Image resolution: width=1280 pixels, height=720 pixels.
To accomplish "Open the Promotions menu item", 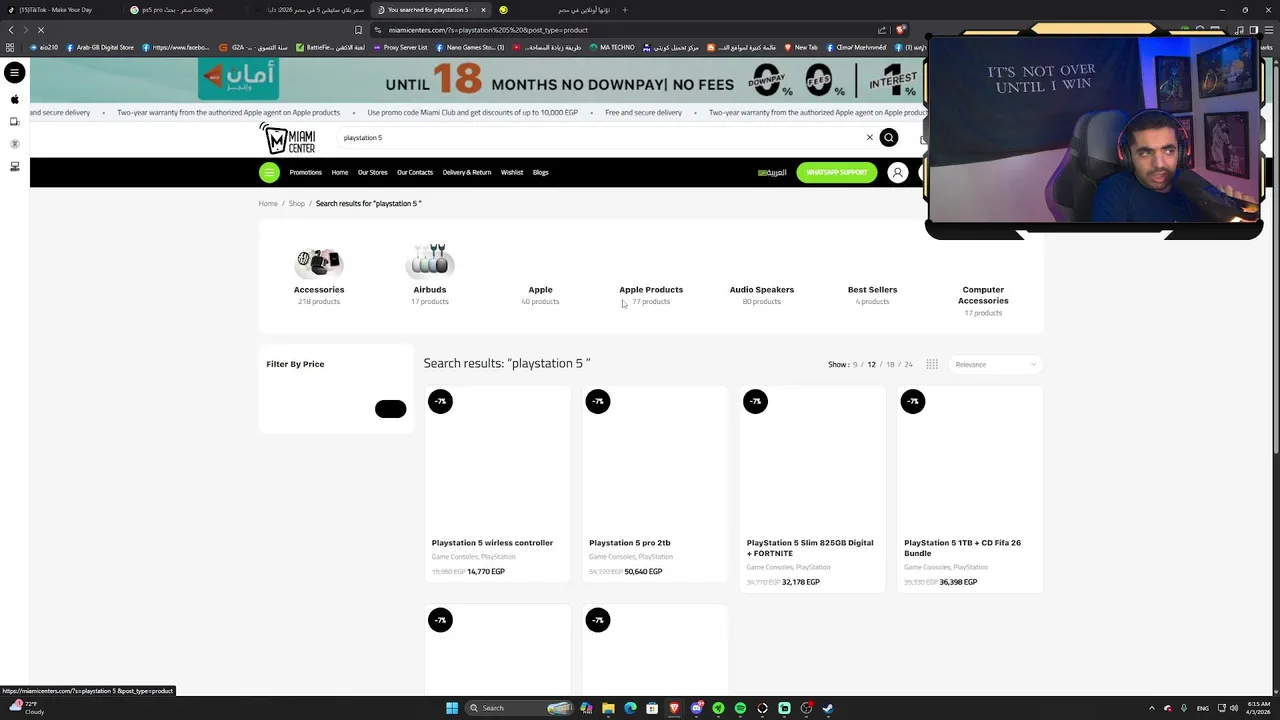I will (x=306, y=172).
